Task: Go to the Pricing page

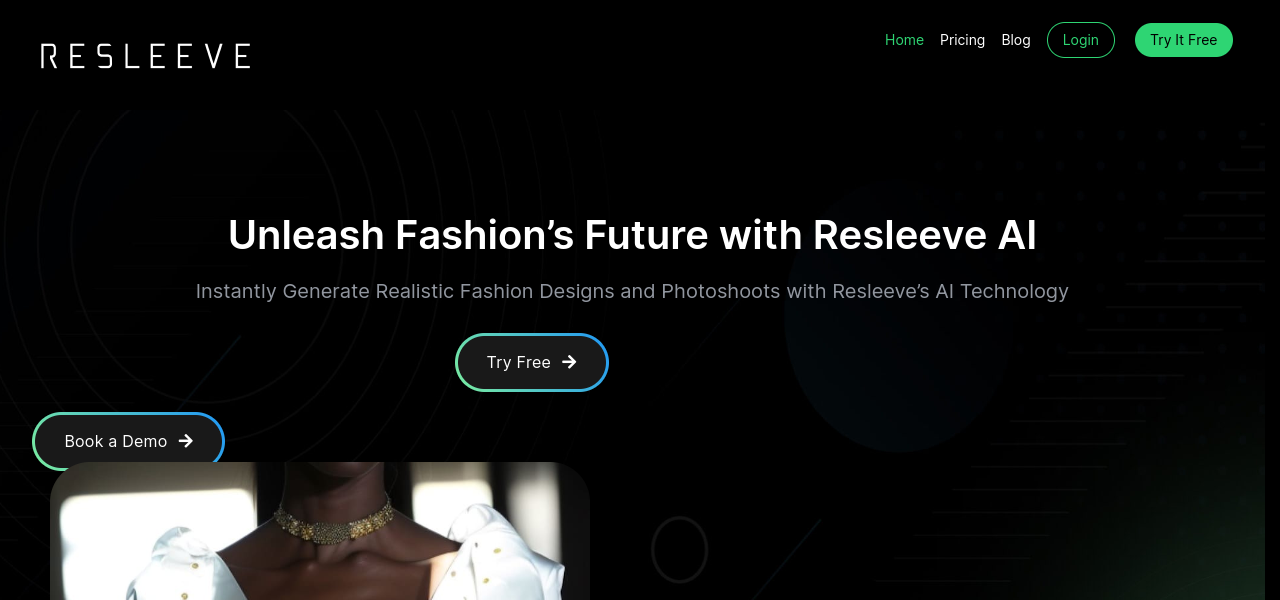Action: tap(962, 40)
